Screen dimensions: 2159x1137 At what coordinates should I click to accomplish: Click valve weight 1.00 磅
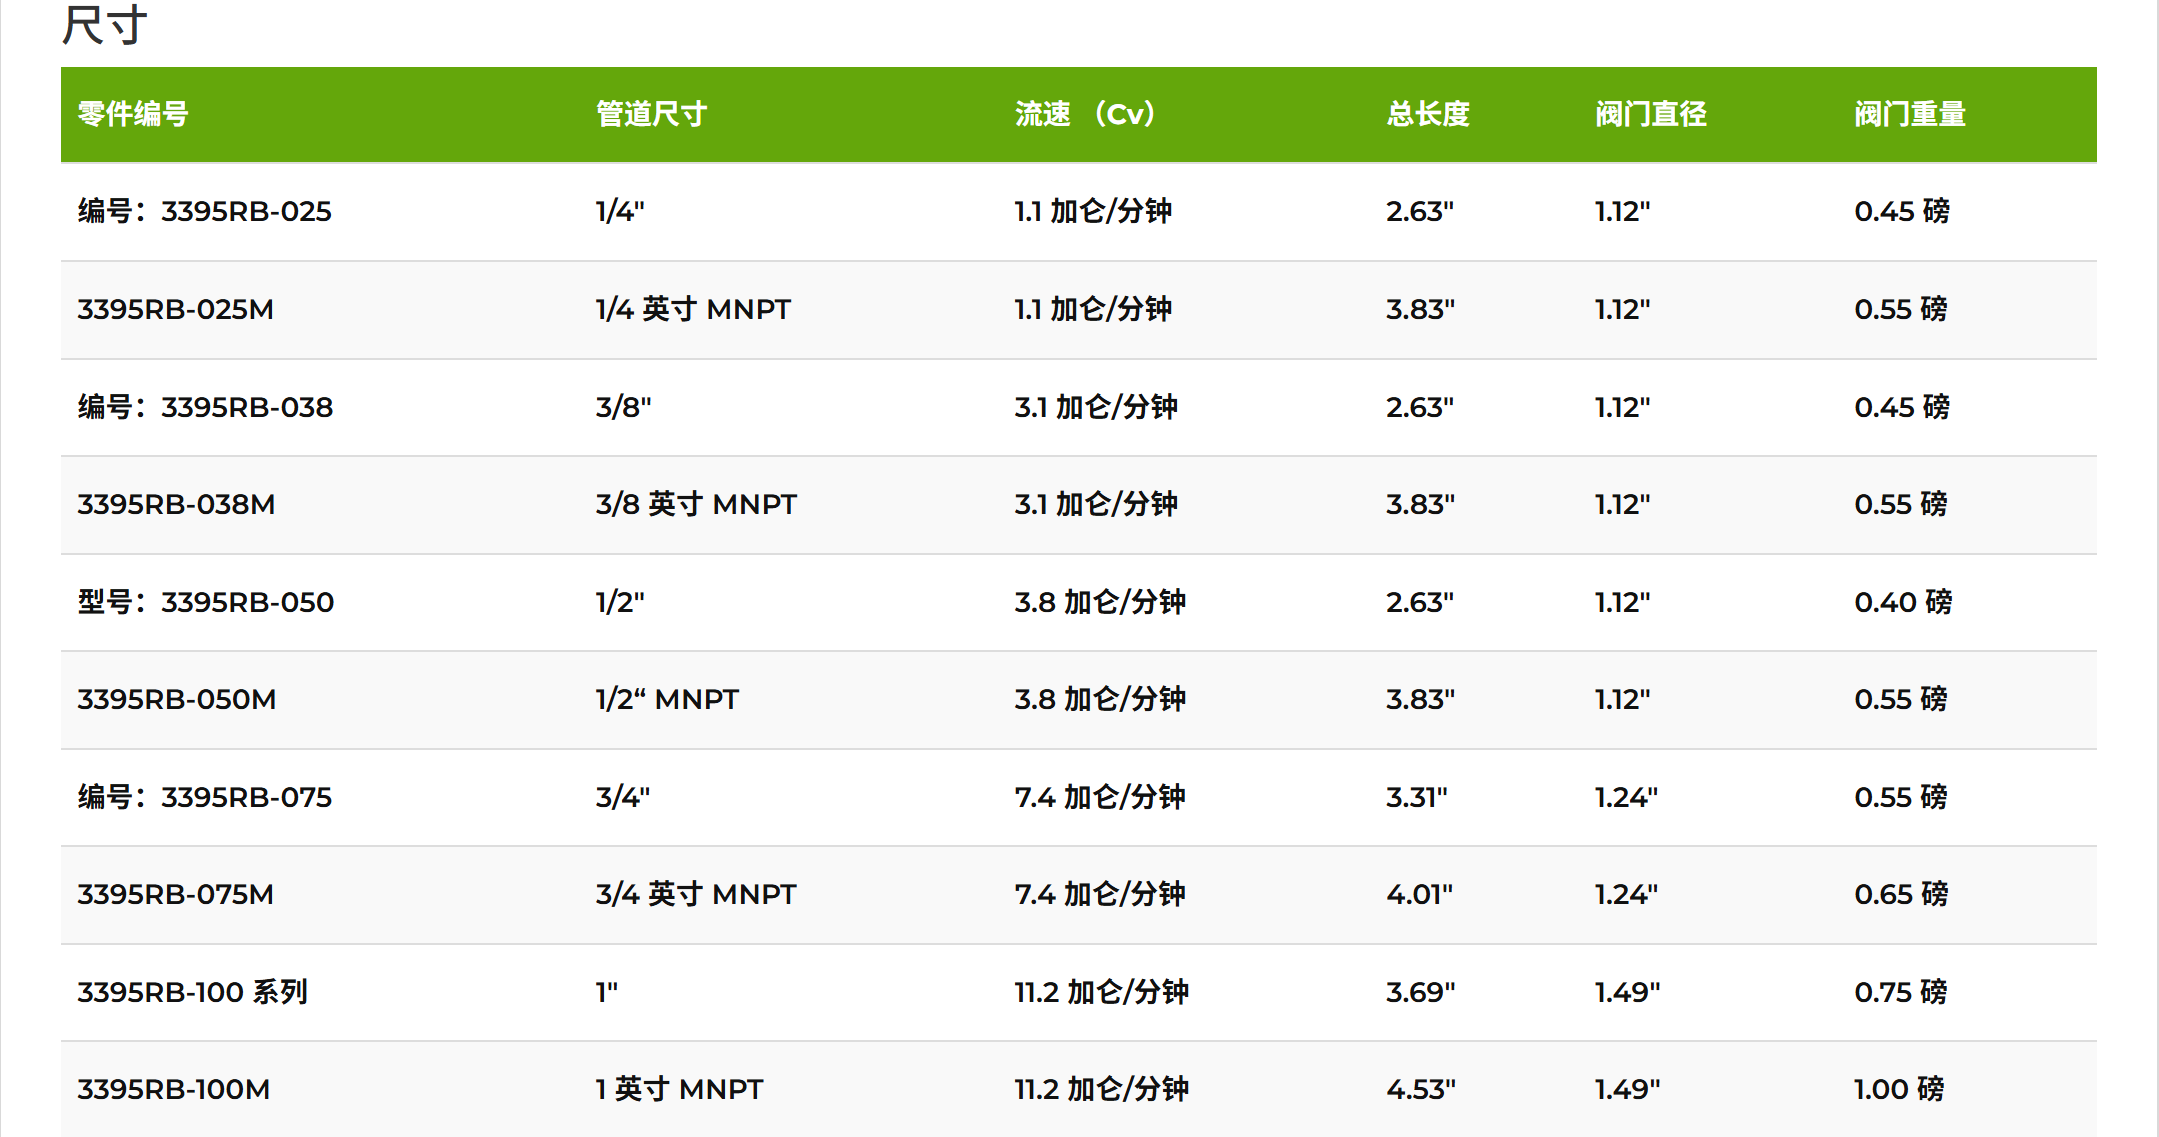(1899, 1089)
